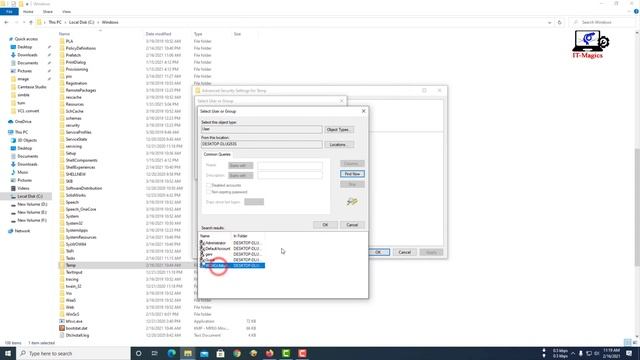The image size is (640, 360).
Task: Open the notification center icon
Action: point(629,353)
